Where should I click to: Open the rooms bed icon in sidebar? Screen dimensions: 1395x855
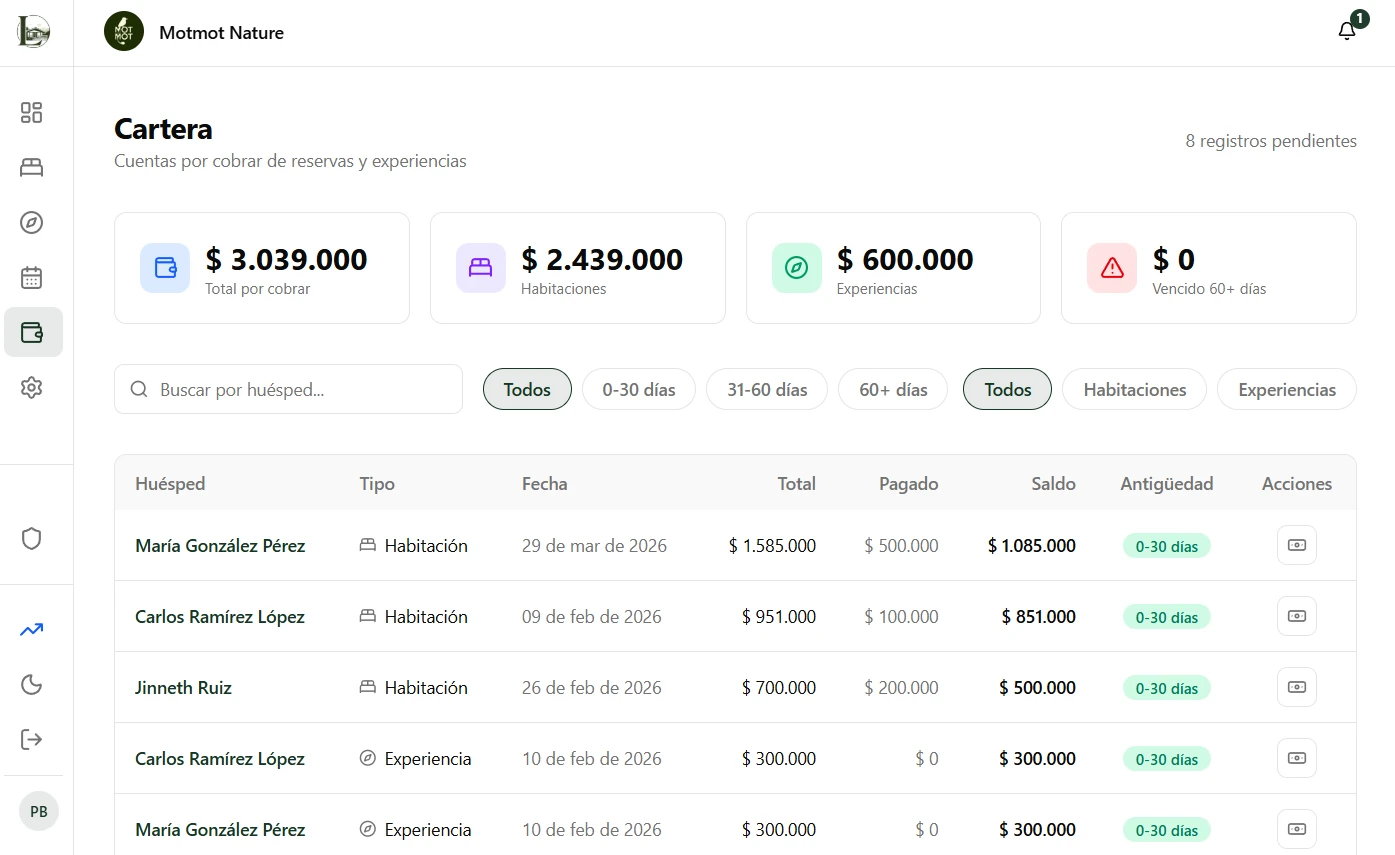tap(32, 167)
